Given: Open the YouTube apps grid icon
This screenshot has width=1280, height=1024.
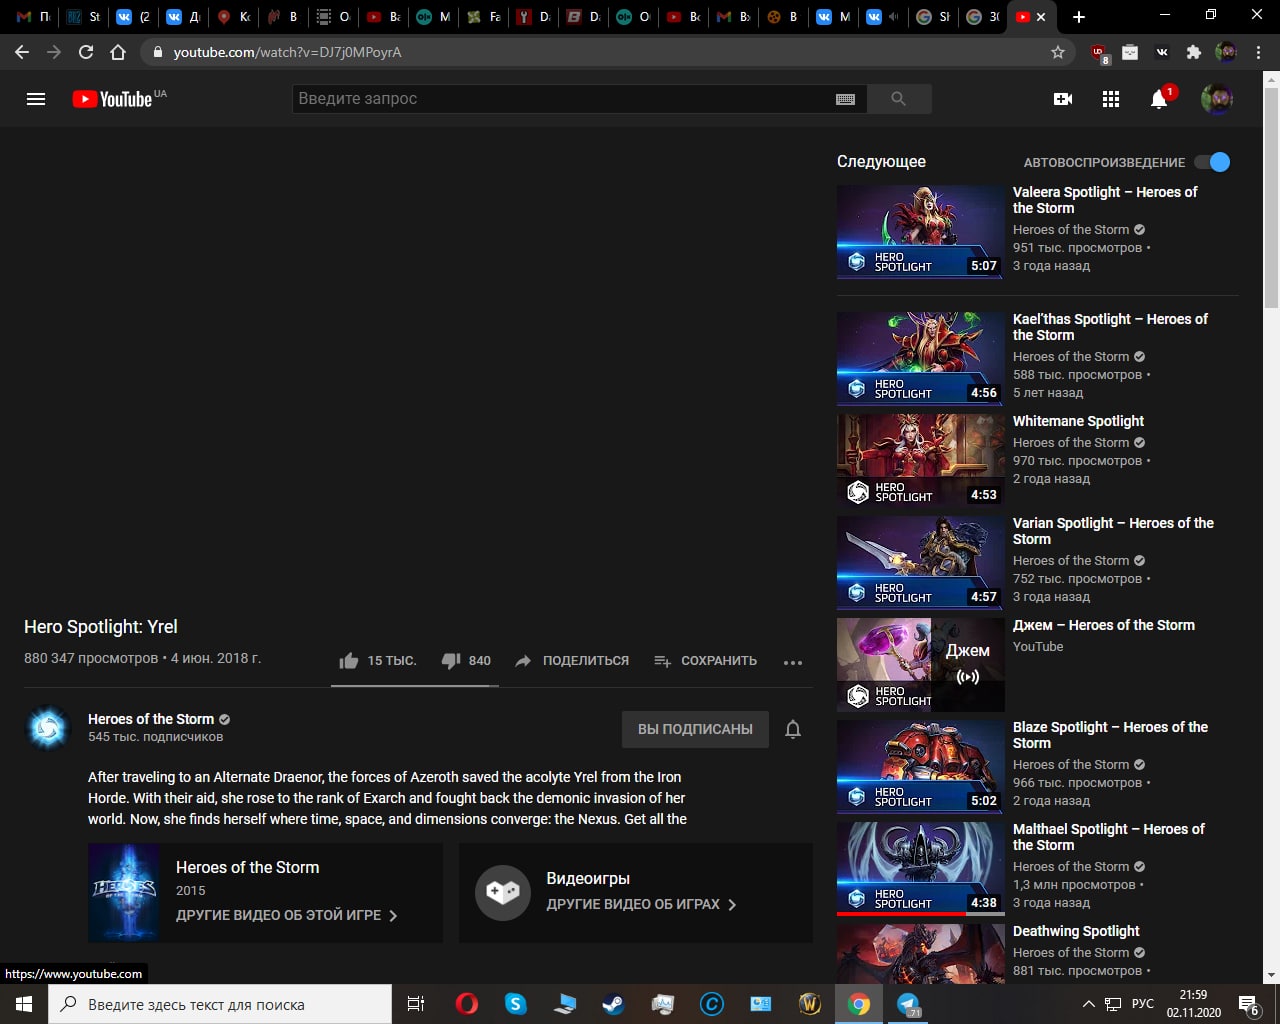Looking at the screenshot, I should [x=1111, y=99].
